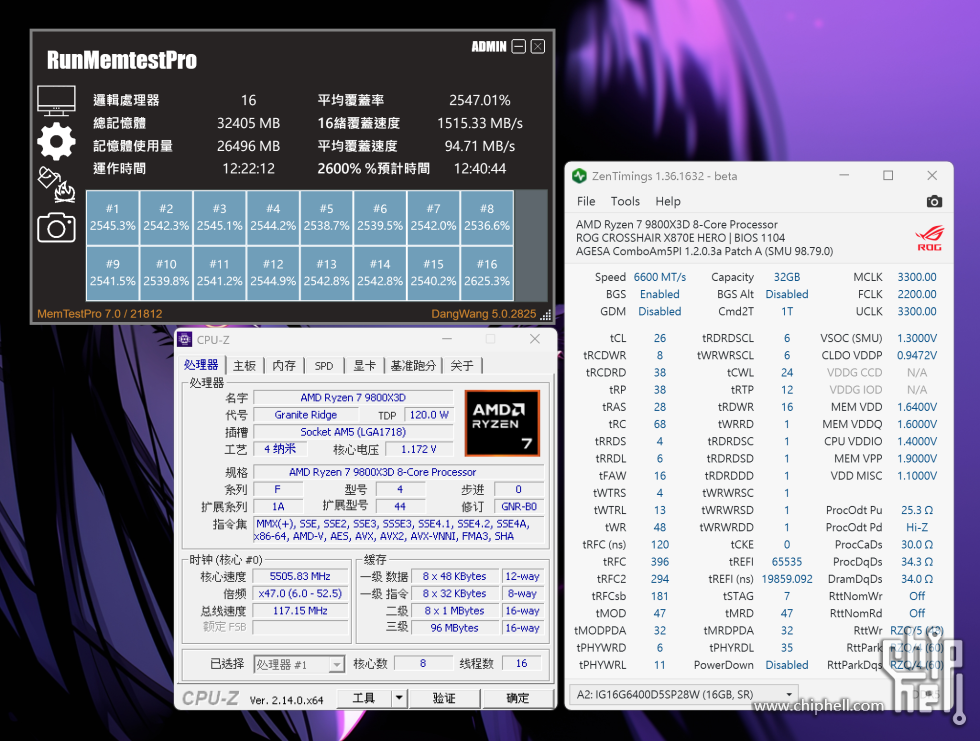The height and width of the screenshot is (741, 980).
Task: Click the multiplier value 'x47.0 (6.0 - 52.5)'
Action: (x=301, y=594)
